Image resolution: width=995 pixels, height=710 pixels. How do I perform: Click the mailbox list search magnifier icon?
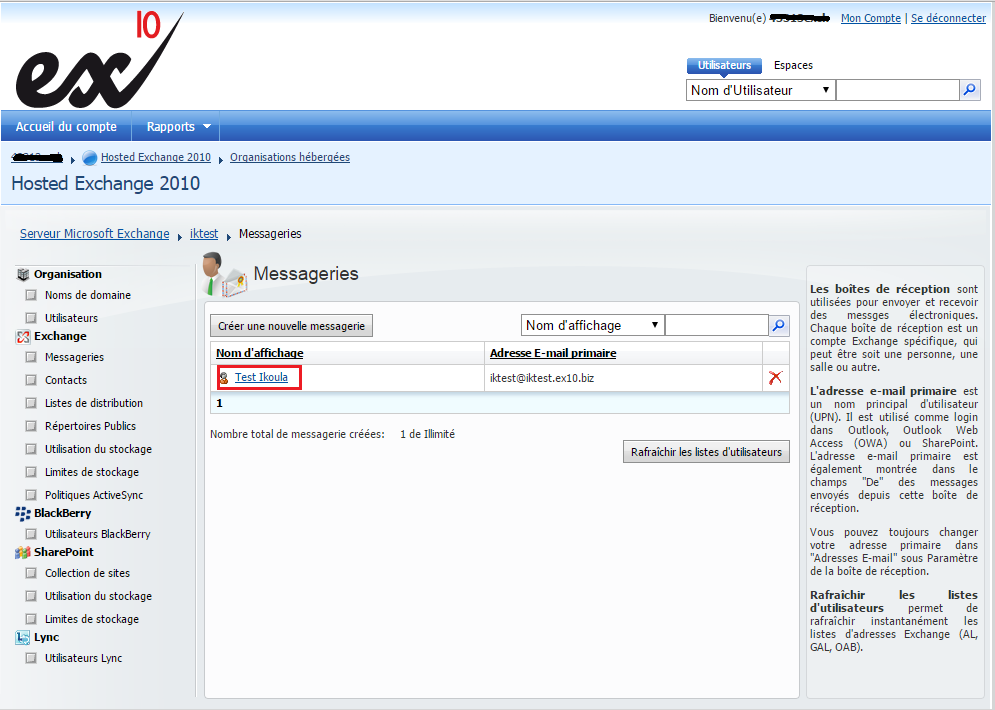[779, 325]
